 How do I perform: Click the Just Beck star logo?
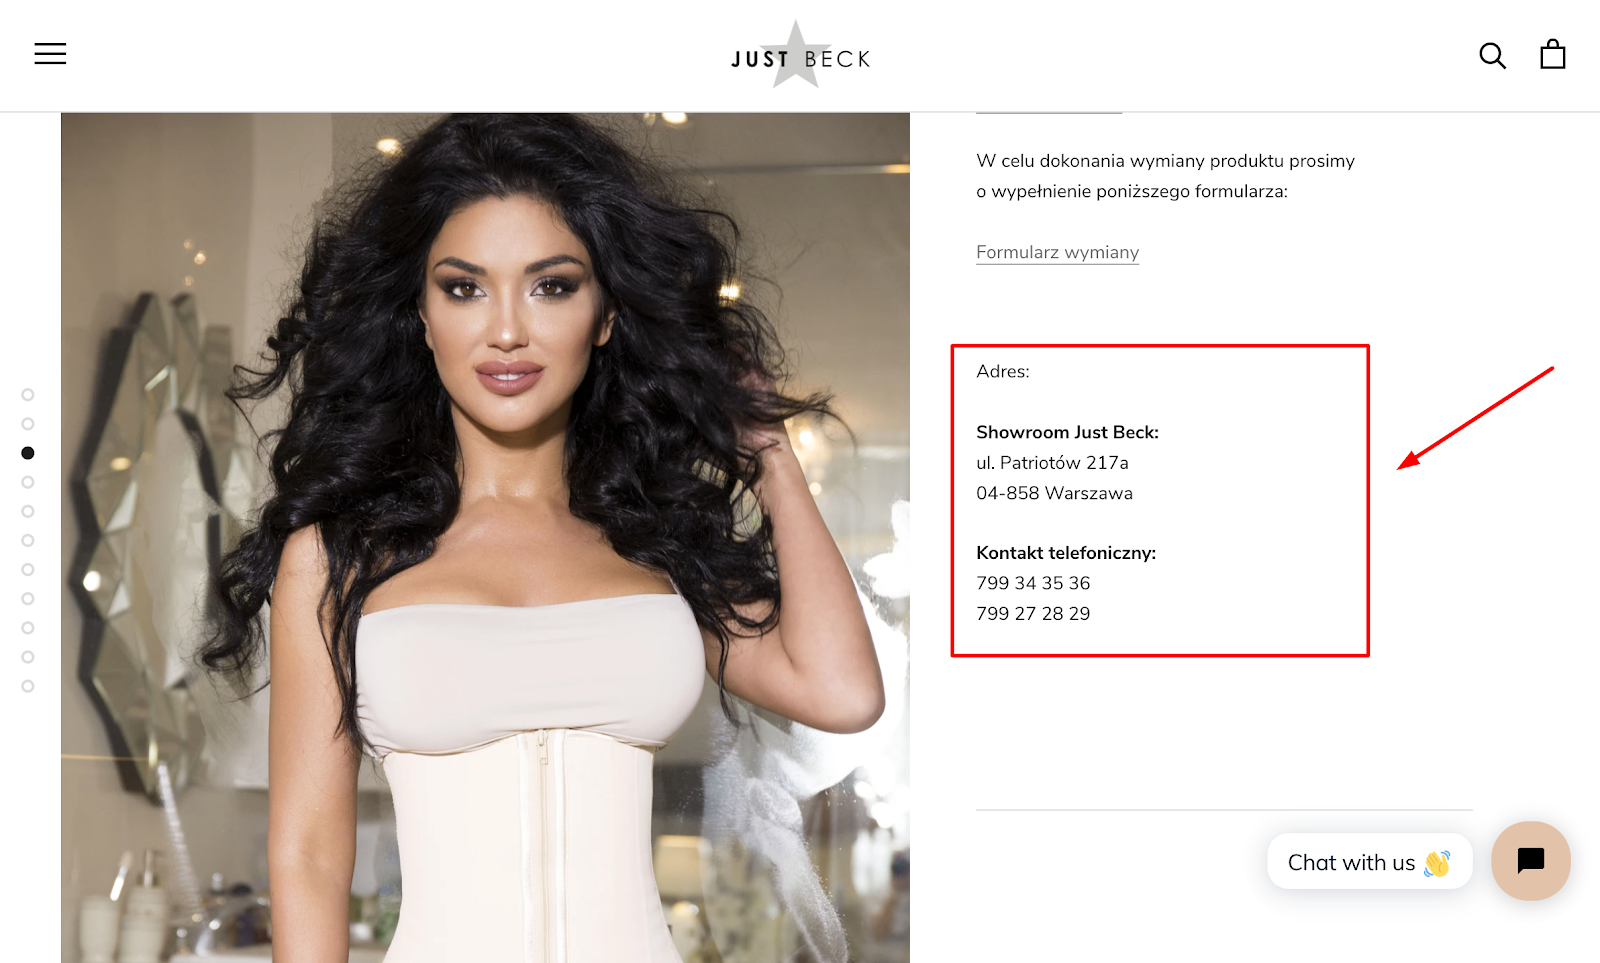(800, 56)
